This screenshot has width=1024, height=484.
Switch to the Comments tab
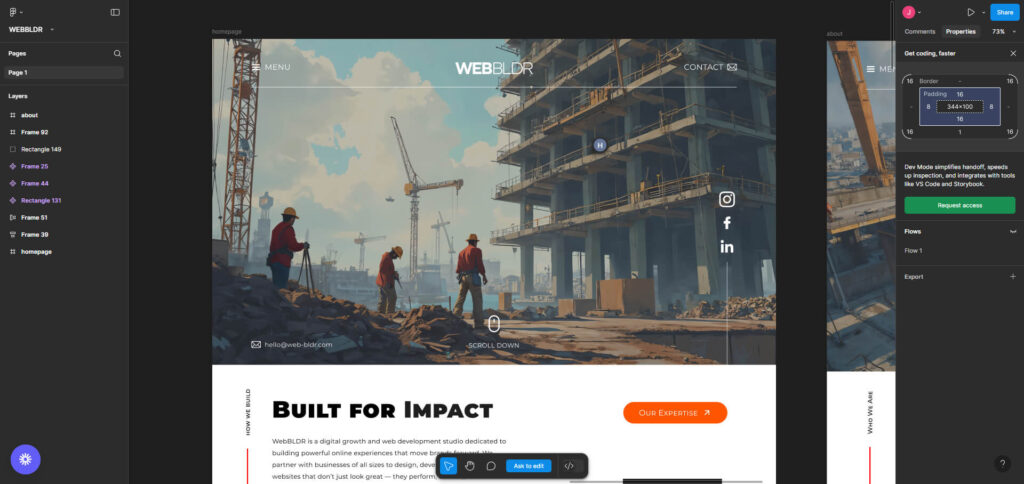point(920,31)
